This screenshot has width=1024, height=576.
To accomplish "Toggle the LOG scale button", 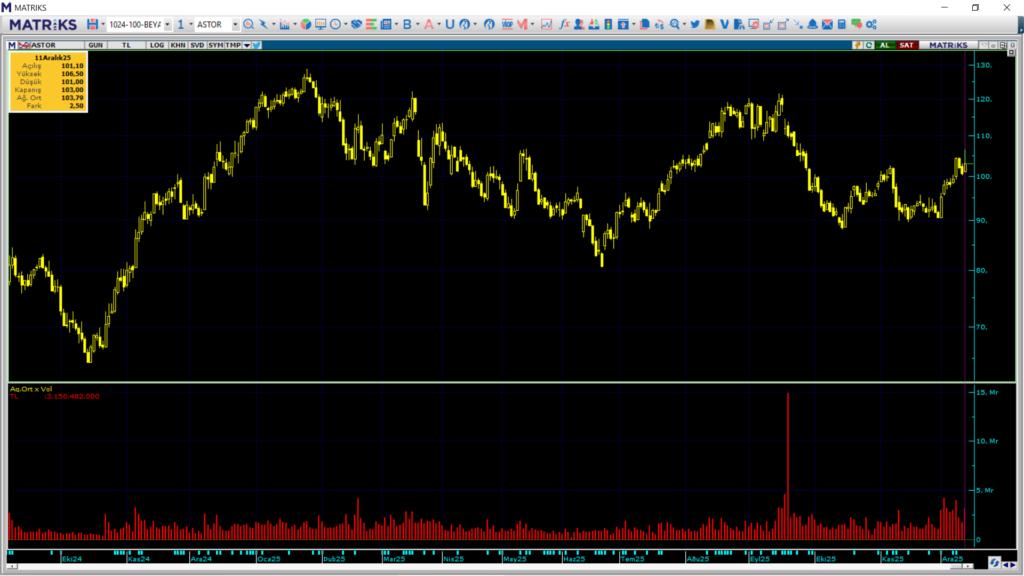I will (157, 45).
